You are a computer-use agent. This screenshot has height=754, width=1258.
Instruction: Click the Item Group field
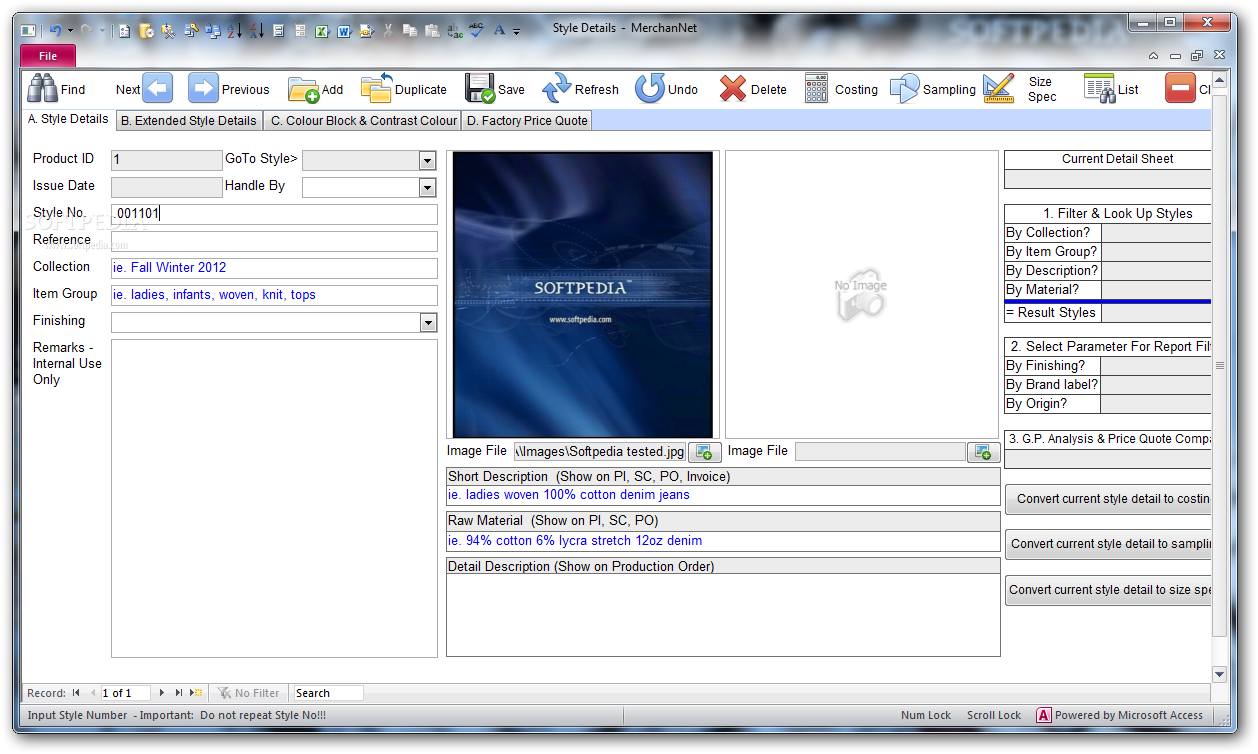point(274,295)
